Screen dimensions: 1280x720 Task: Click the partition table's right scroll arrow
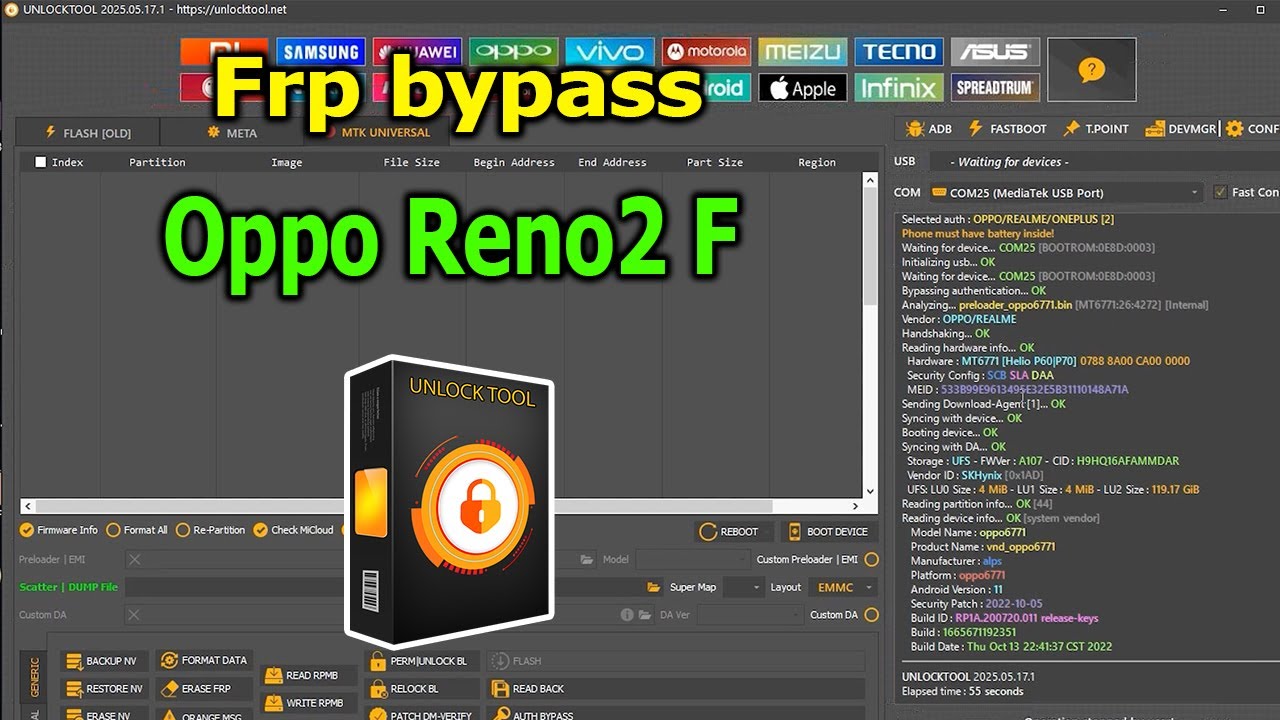click(856, 507)
